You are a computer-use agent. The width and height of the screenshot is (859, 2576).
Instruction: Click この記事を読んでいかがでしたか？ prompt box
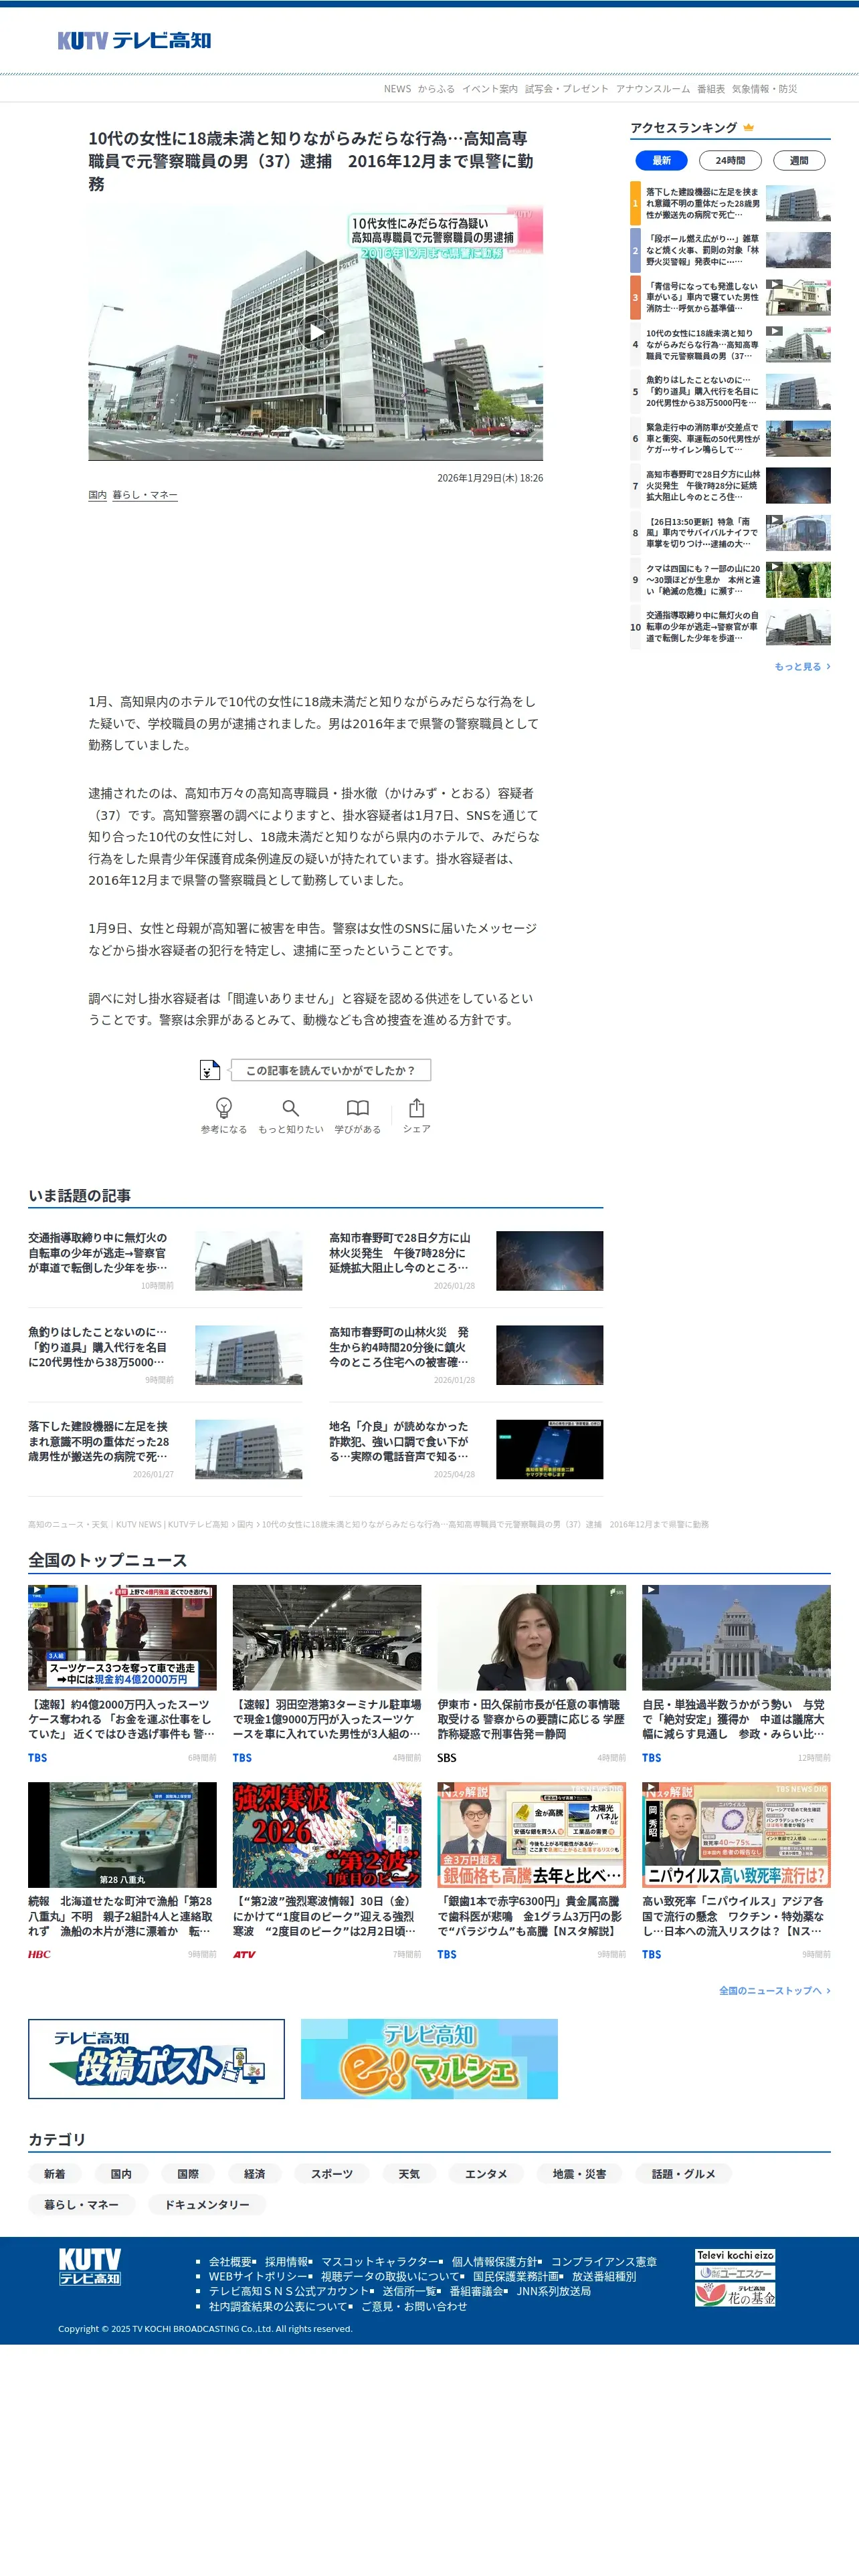[331, 1070]
